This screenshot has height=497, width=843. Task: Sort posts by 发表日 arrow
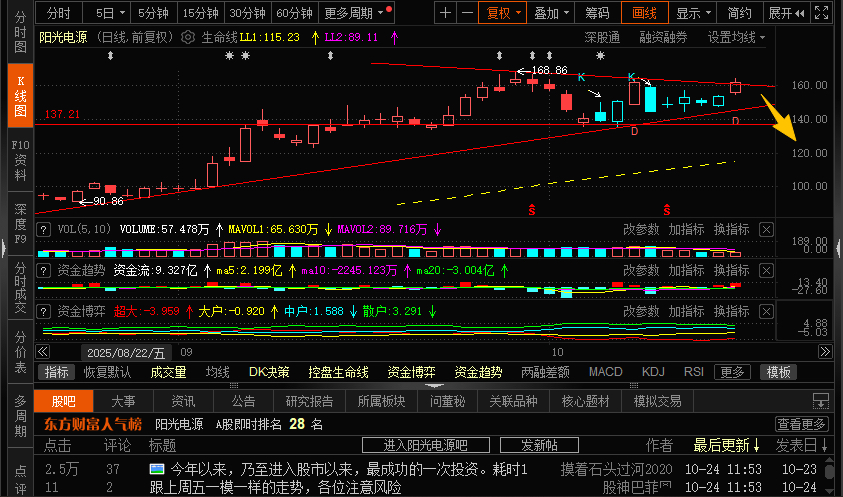coord(824,445)
